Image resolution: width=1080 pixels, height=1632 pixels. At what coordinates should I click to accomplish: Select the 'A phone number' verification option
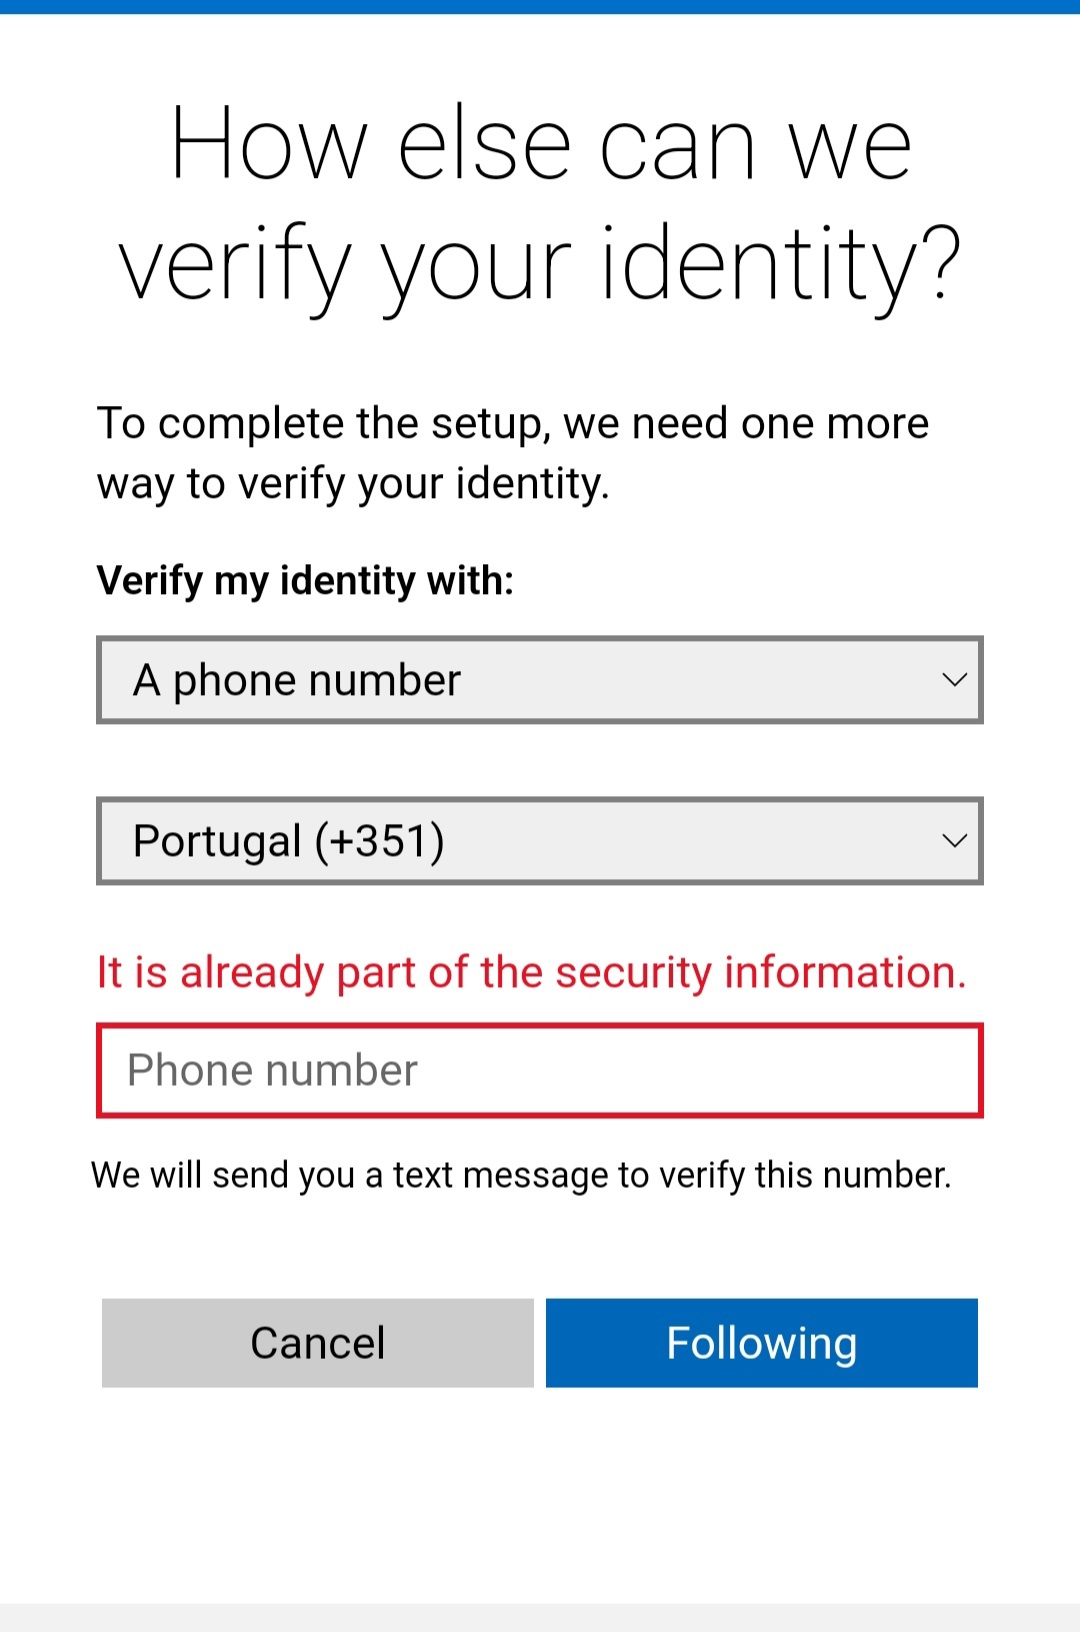pos(540,680)
